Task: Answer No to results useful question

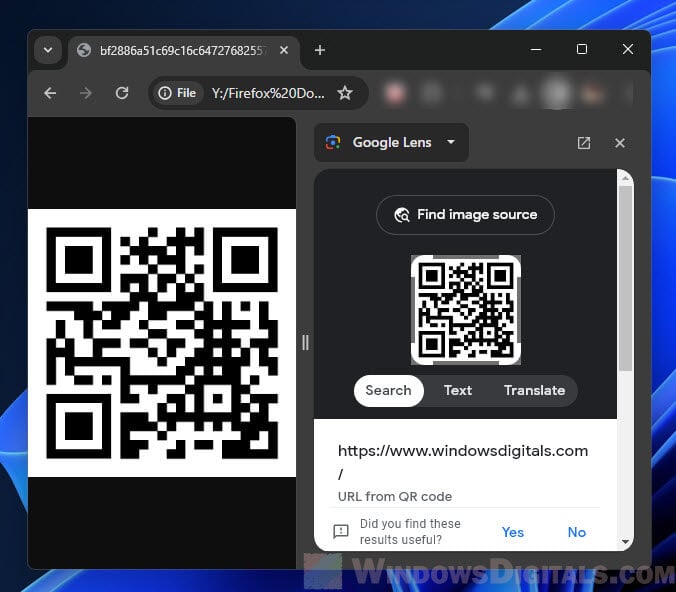Action: pyautogui.click(x=576, y=532)
